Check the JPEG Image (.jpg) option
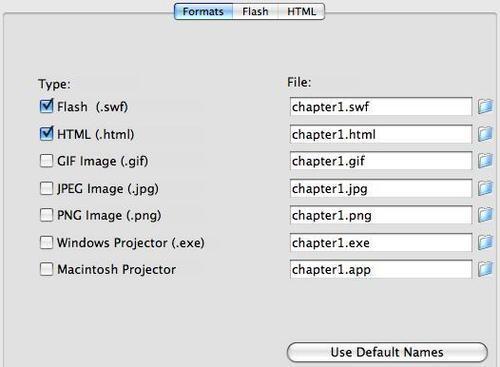This screenshot has width=500, height=367. pyautogui.click(x=46, y=188)
